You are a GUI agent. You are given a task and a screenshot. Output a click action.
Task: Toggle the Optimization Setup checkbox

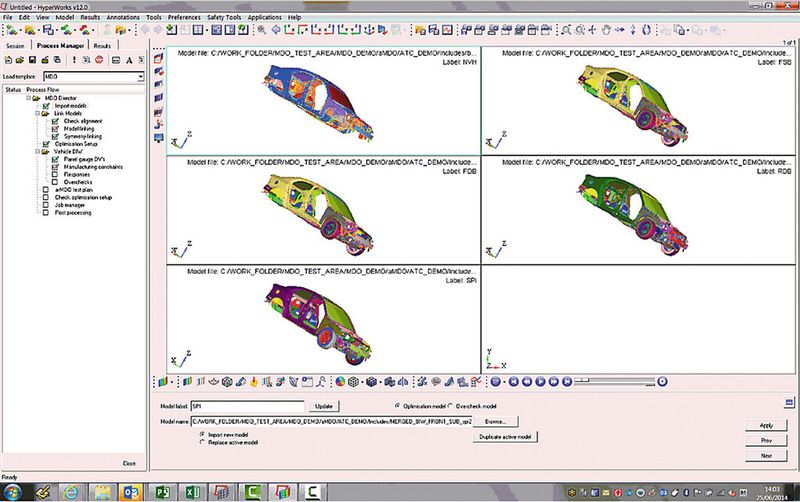46,144
